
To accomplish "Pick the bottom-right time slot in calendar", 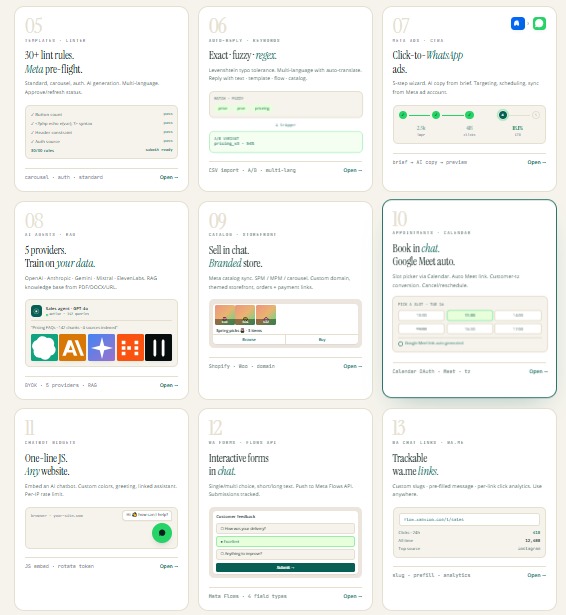I will click(518, 329).
